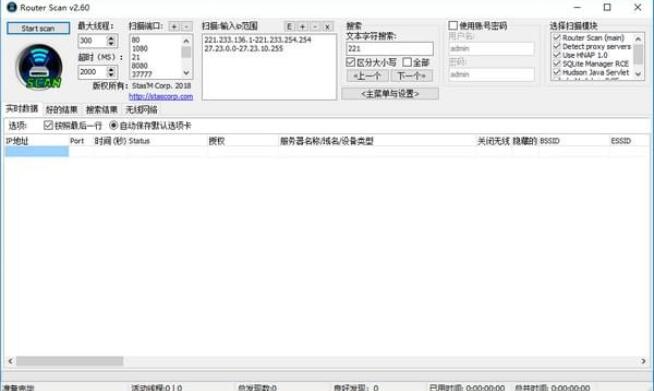
Task: Open the wireless networks tab
Action: click(142, 110)
